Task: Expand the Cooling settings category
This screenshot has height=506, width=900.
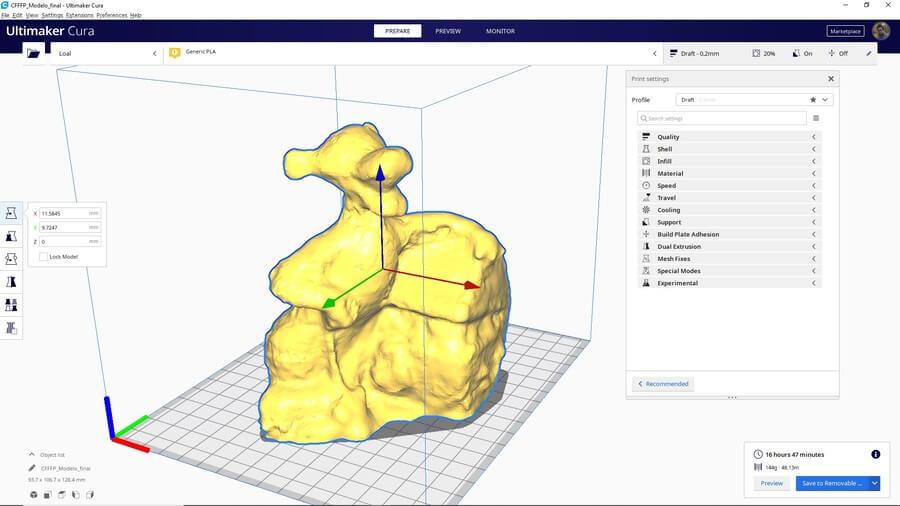Action: coord(730,210)
